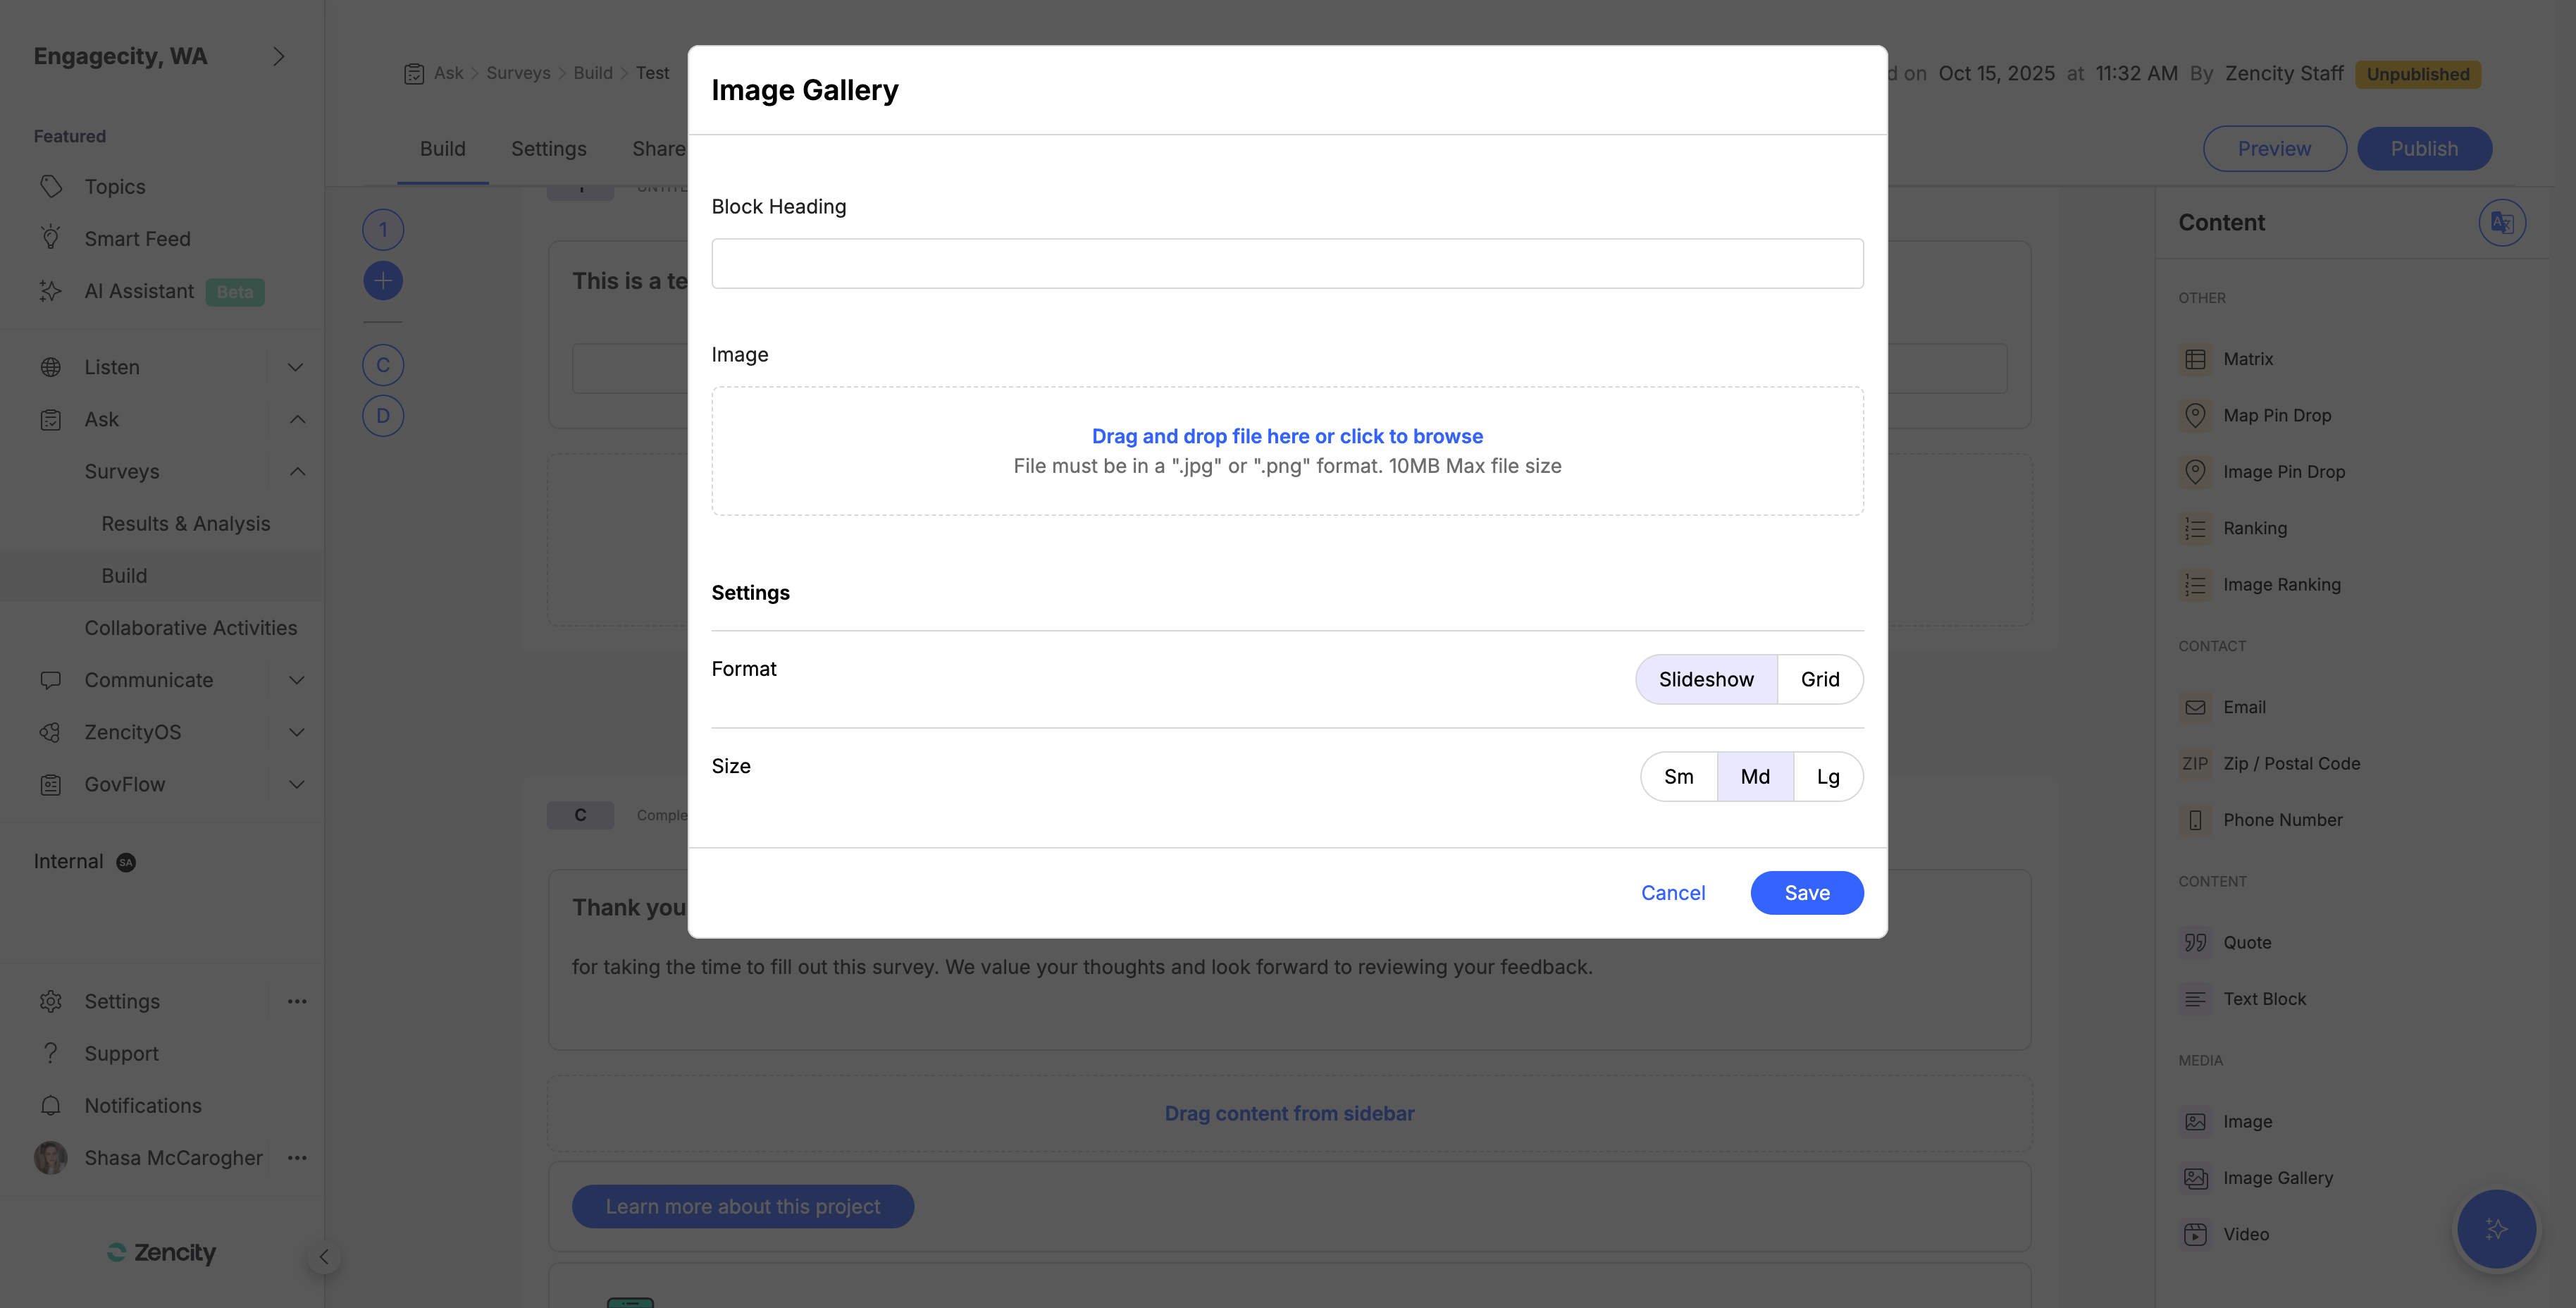Expand the GovFlow sidebar section
Image resolution: width=2576 pixels, height=1308 pixels.
point(296,784)
